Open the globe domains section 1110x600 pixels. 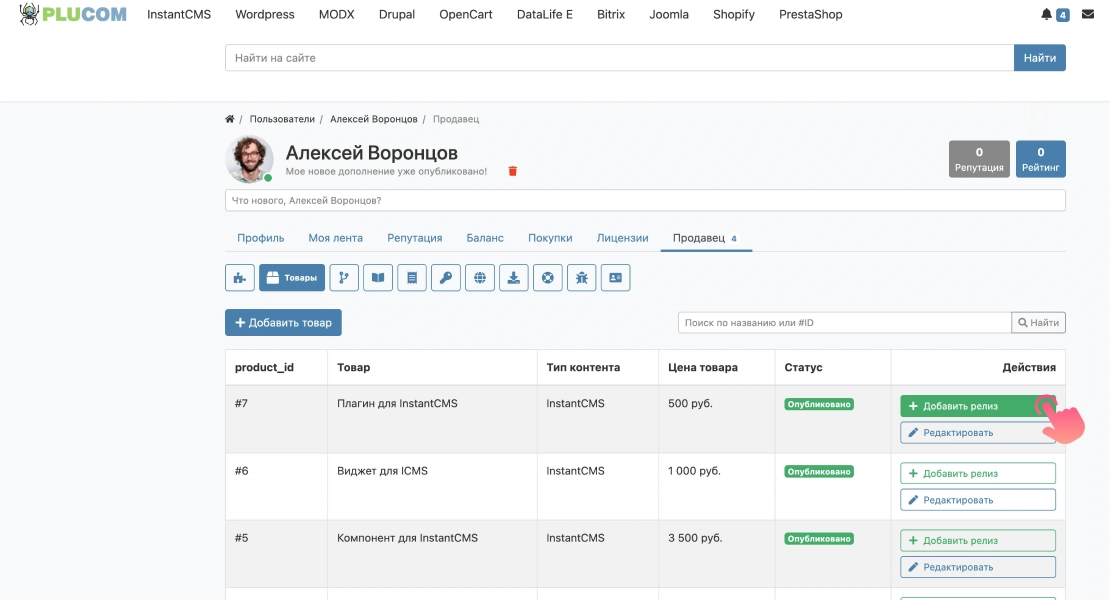[x=480, y=277]
